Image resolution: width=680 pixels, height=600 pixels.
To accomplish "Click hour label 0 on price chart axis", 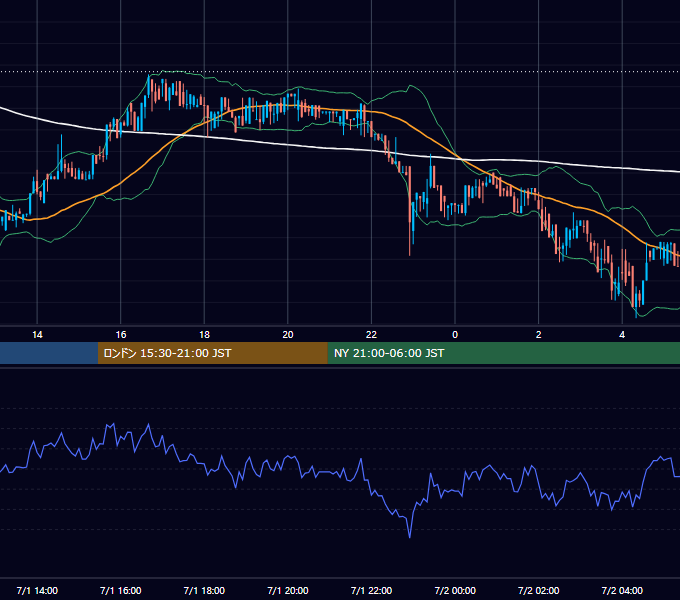I will pyautogui.click(x=455, y=335).
